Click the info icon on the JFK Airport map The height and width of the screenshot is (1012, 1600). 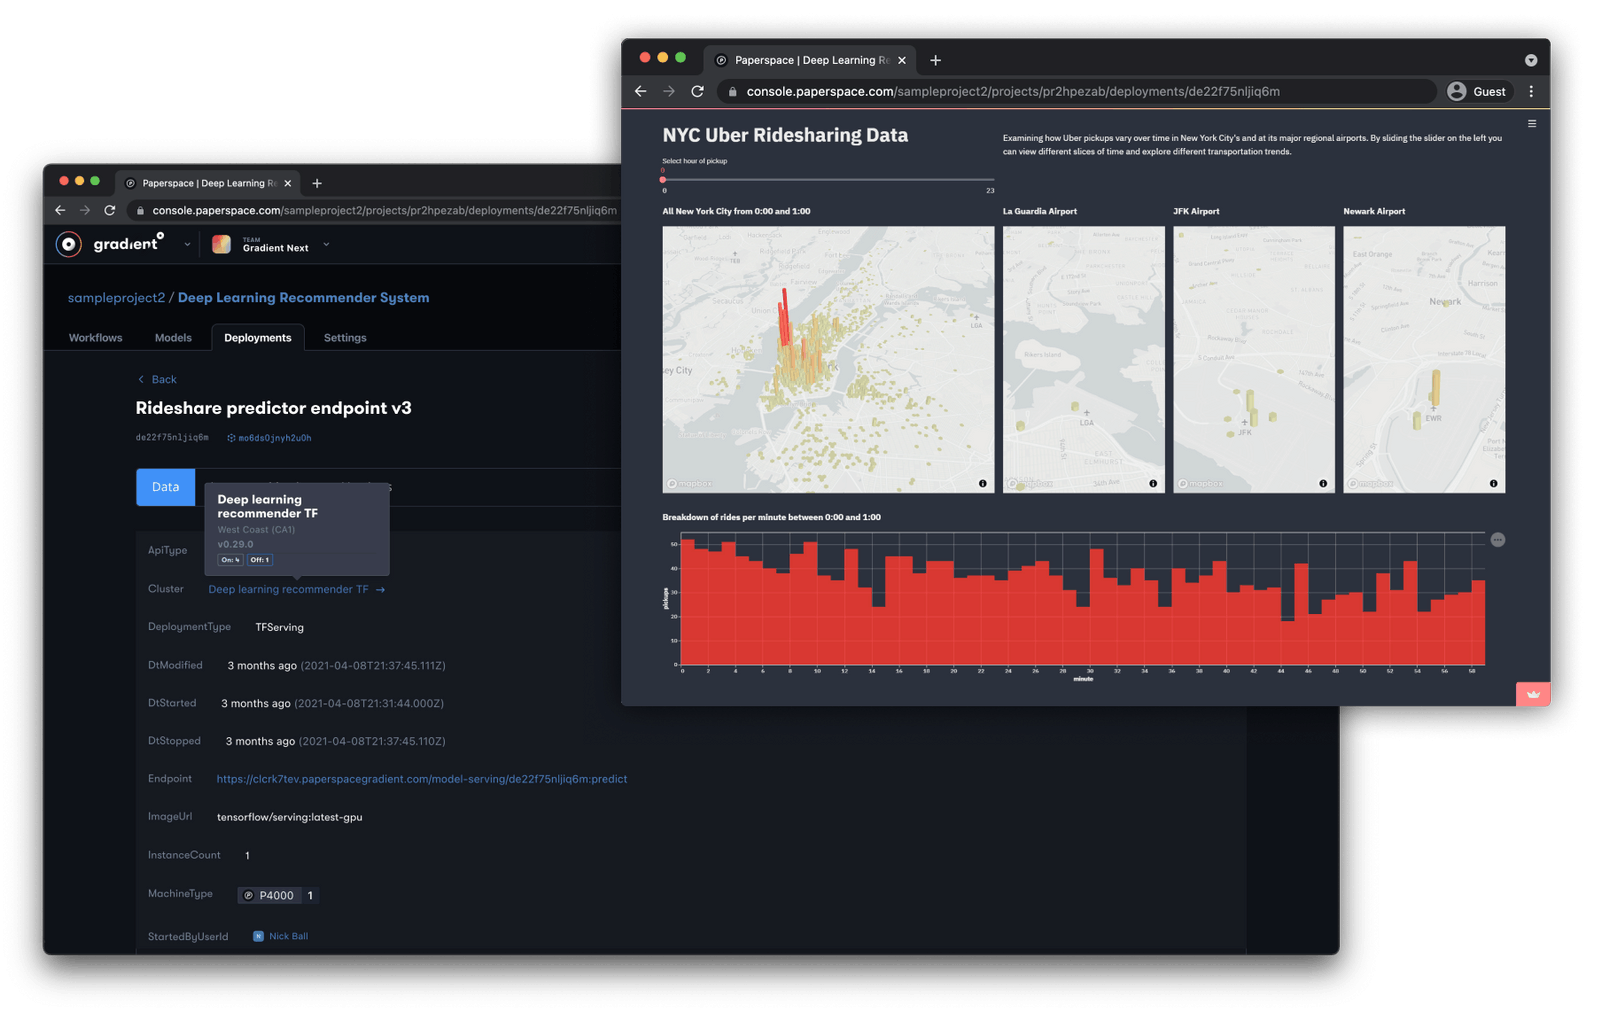click(1322, 483)
